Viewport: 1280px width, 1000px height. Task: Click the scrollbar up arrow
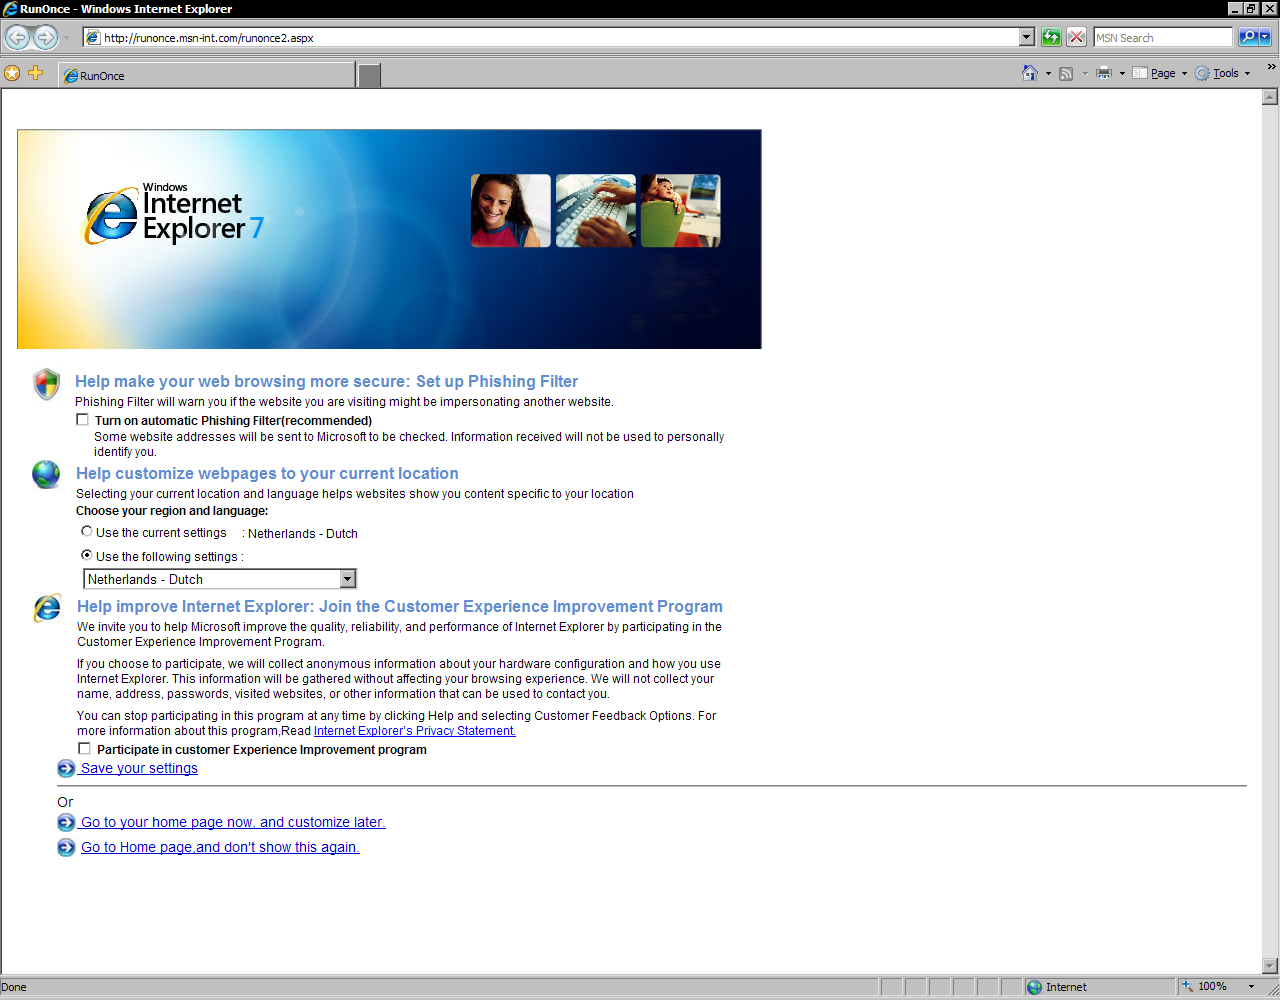pyautogui.click(x=1270, y=97)
